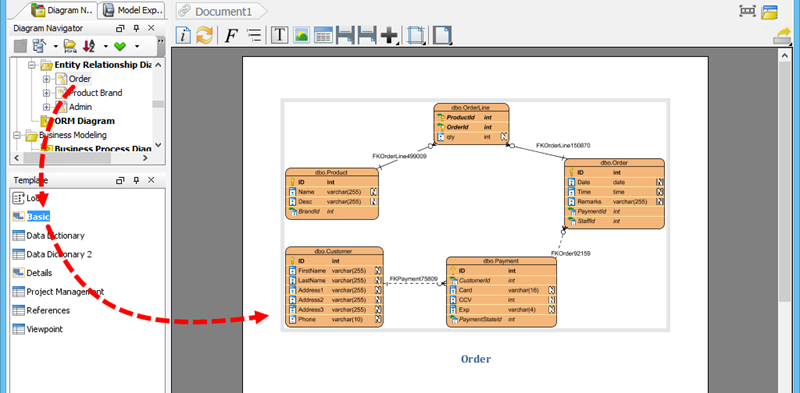The width and height of the screenshot is (800, 393).
Task: Float the Diagram Navigator panel via restore icon
Action: 120,28
